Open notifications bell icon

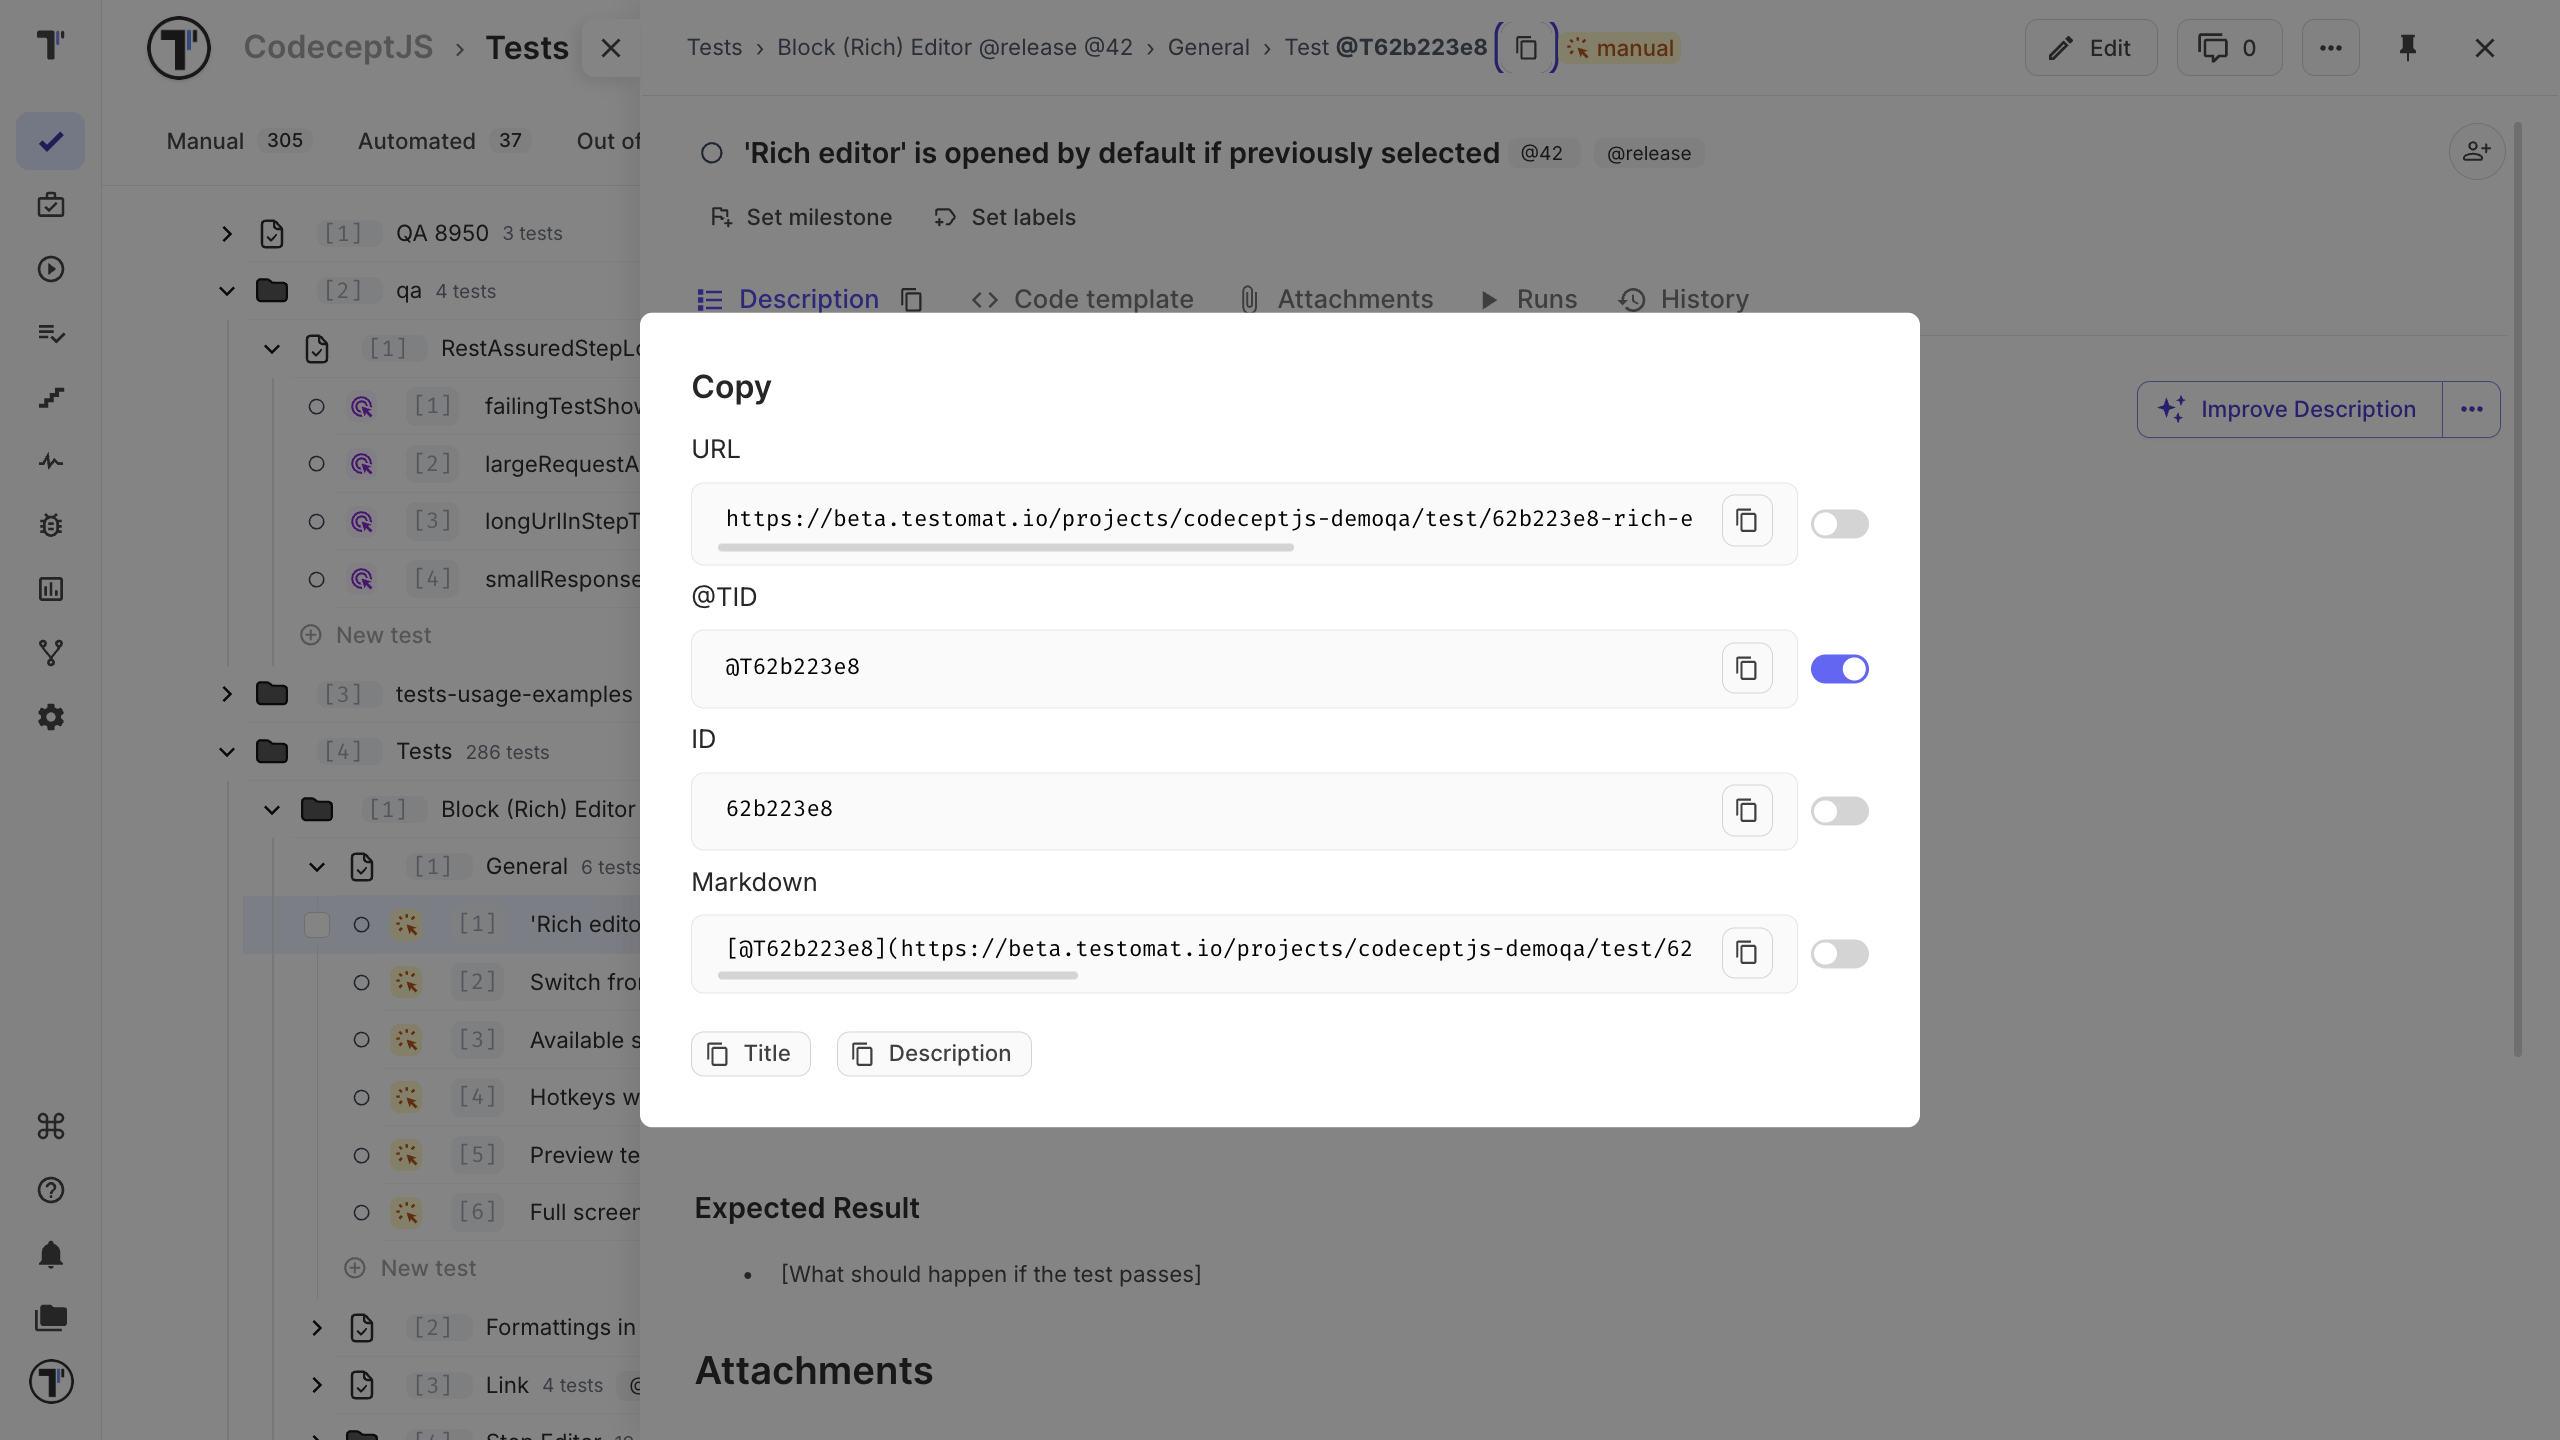click(x=51, y=1254)
